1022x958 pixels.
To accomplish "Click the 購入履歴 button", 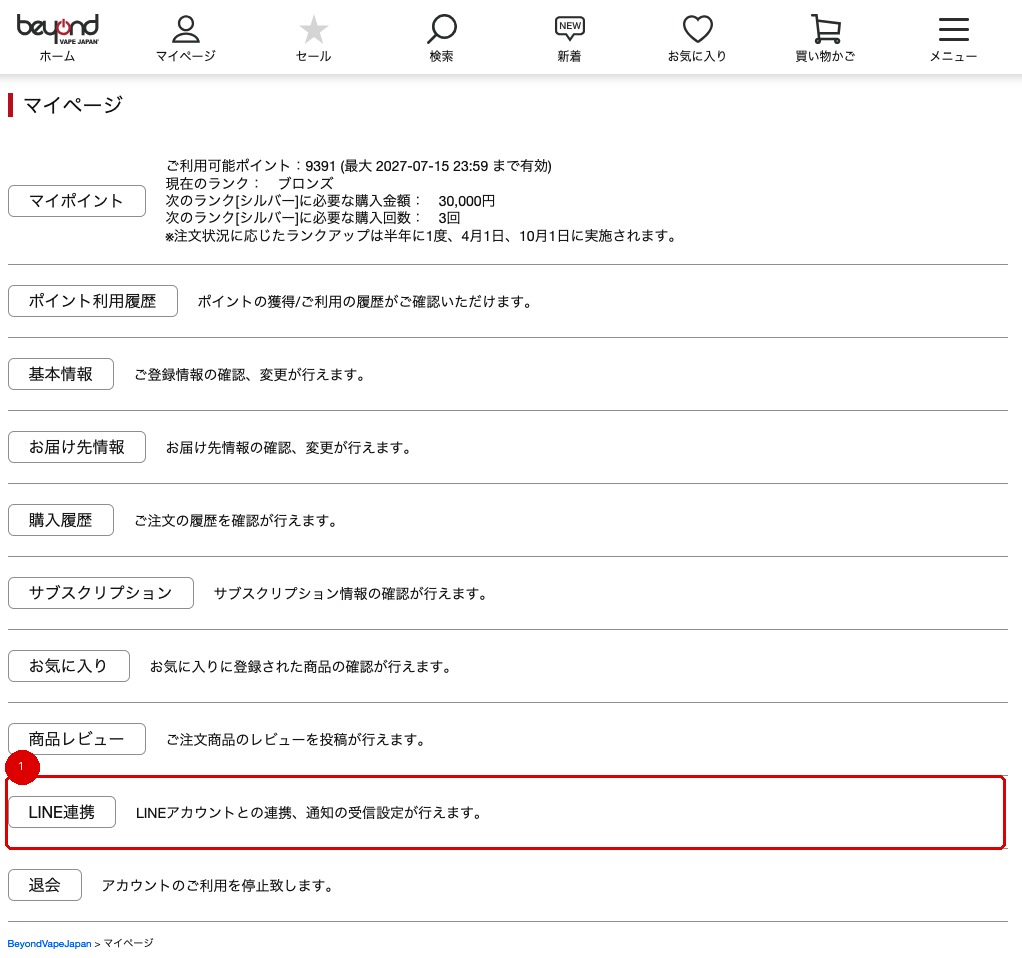I will tap(61, 520).
